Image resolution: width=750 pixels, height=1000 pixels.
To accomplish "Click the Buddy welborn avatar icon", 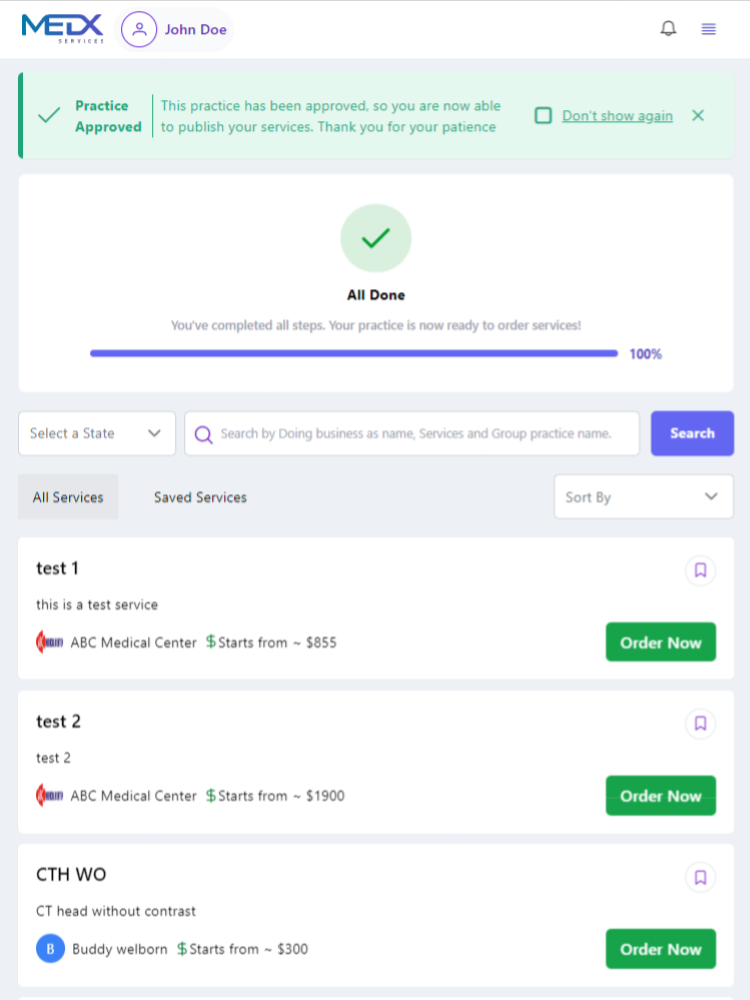I will point(50,949).
